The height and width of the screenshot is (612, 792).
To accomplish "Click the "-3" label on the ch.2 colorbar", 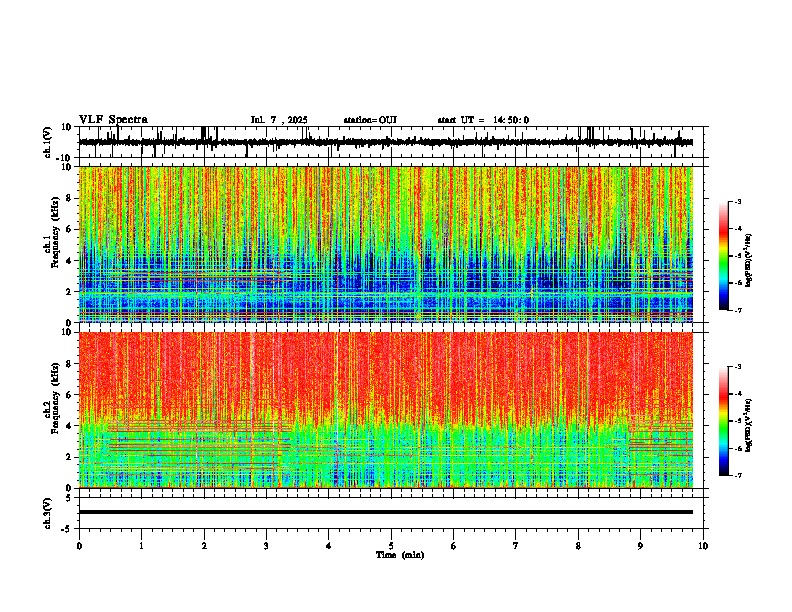I will pyautogui.click(x=737, y=367).
